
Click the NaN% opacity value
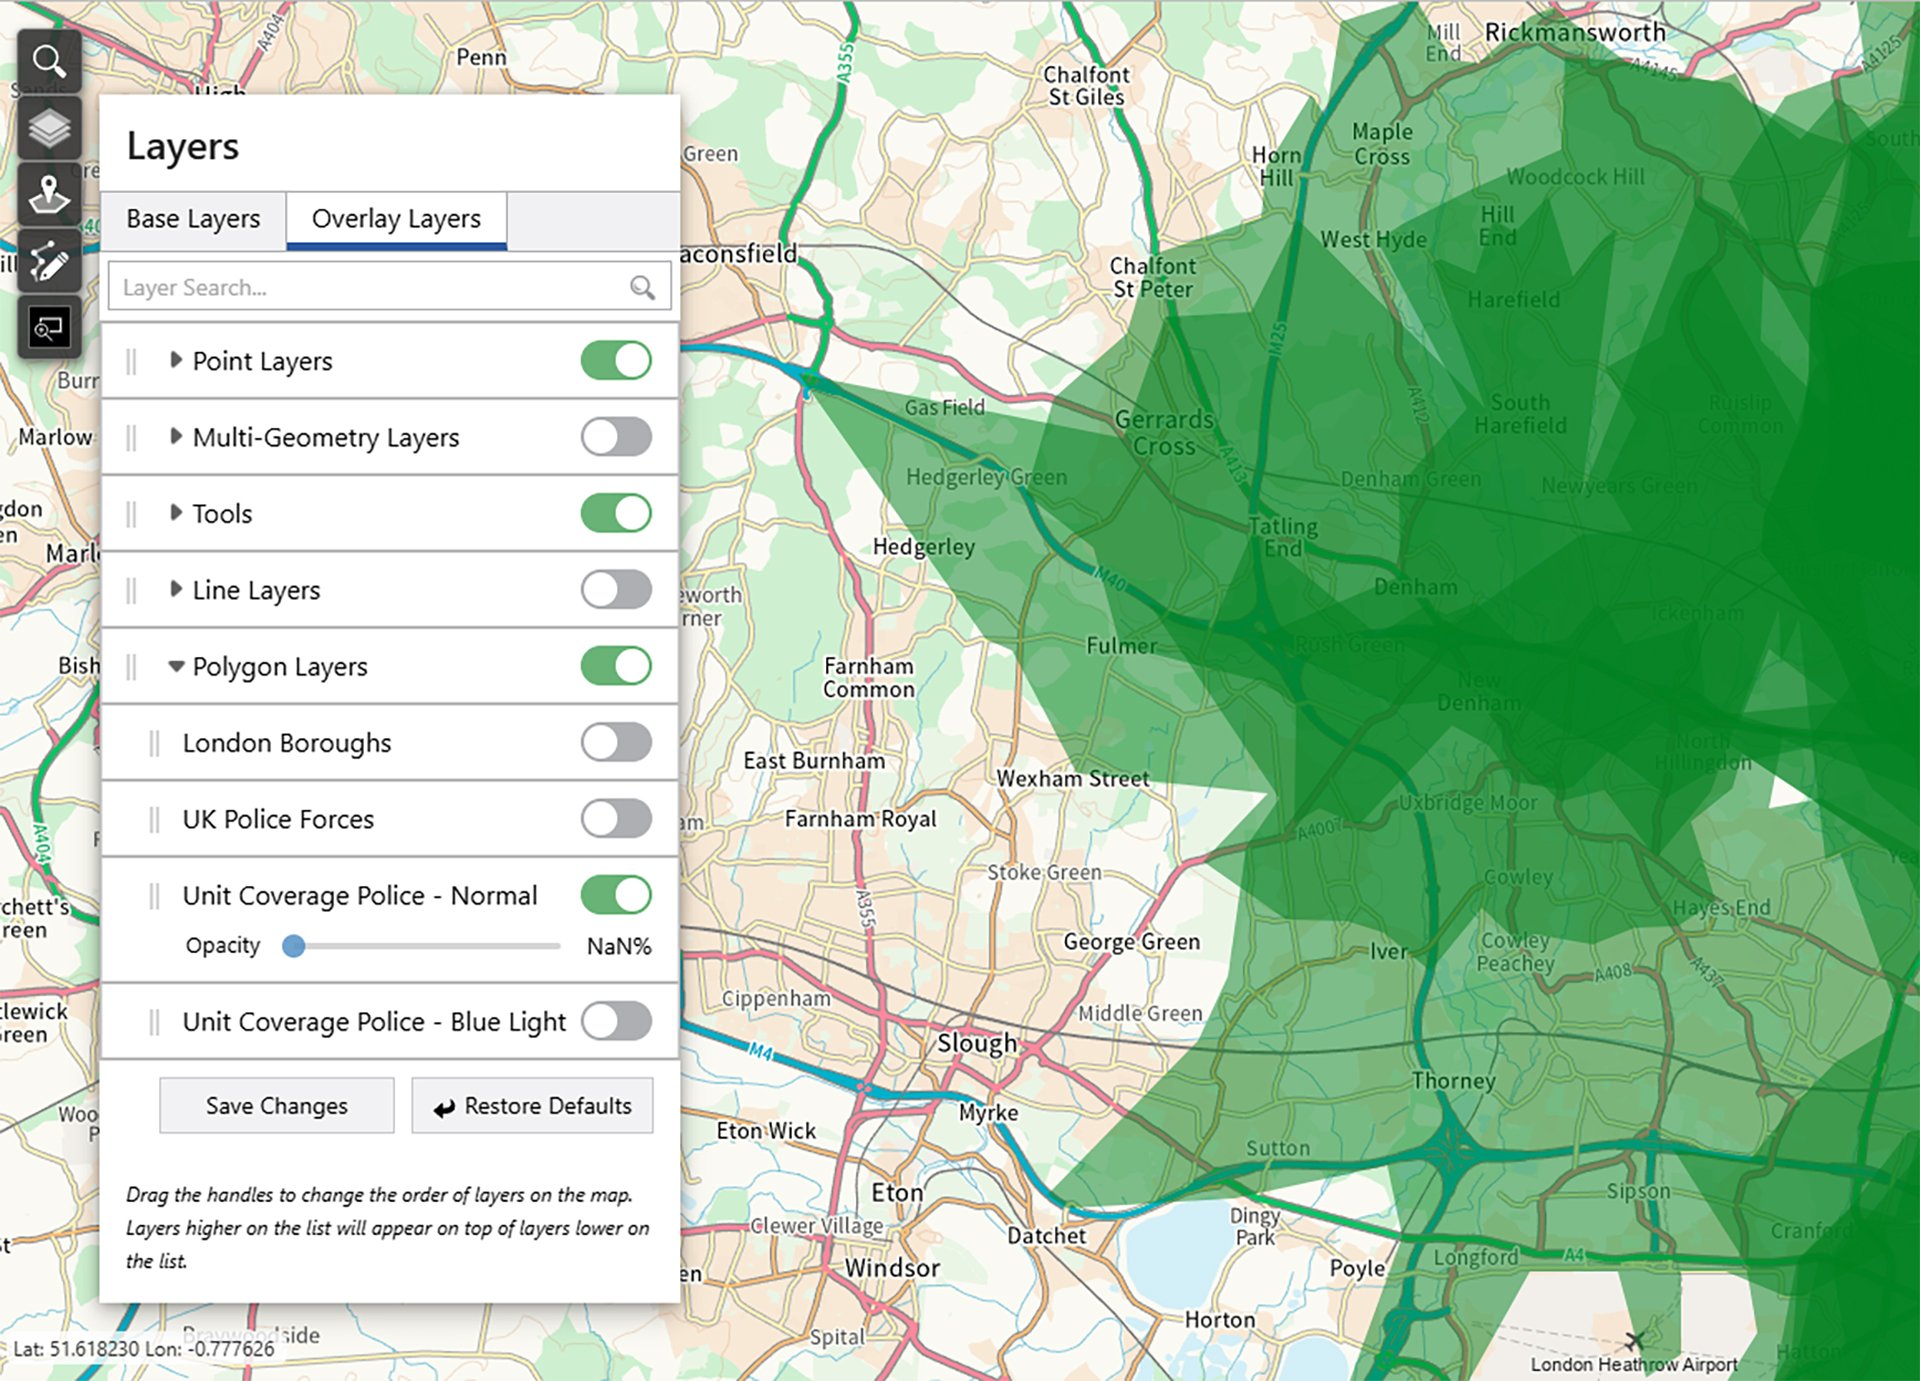tap(619, 946)
